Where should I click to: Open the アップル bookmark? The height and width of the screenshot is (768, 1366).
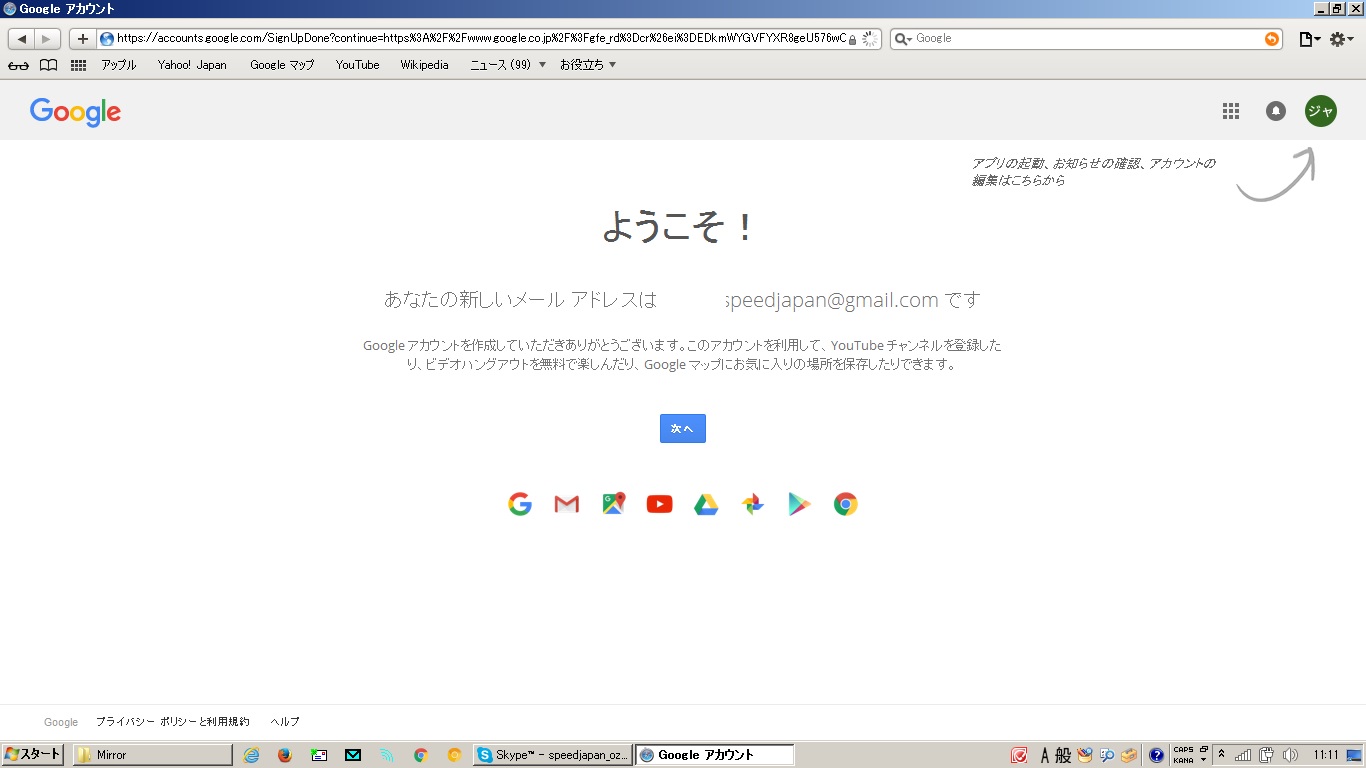[119, 65]
